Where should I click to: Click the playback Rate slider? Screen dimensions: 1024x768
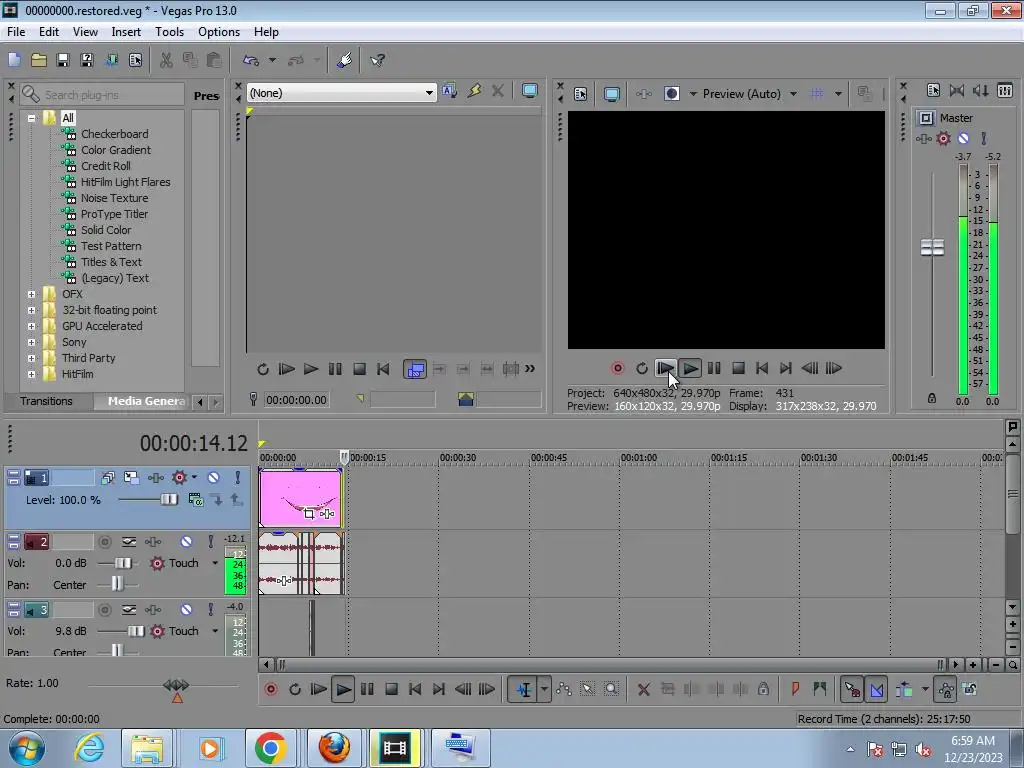[176, 686]
